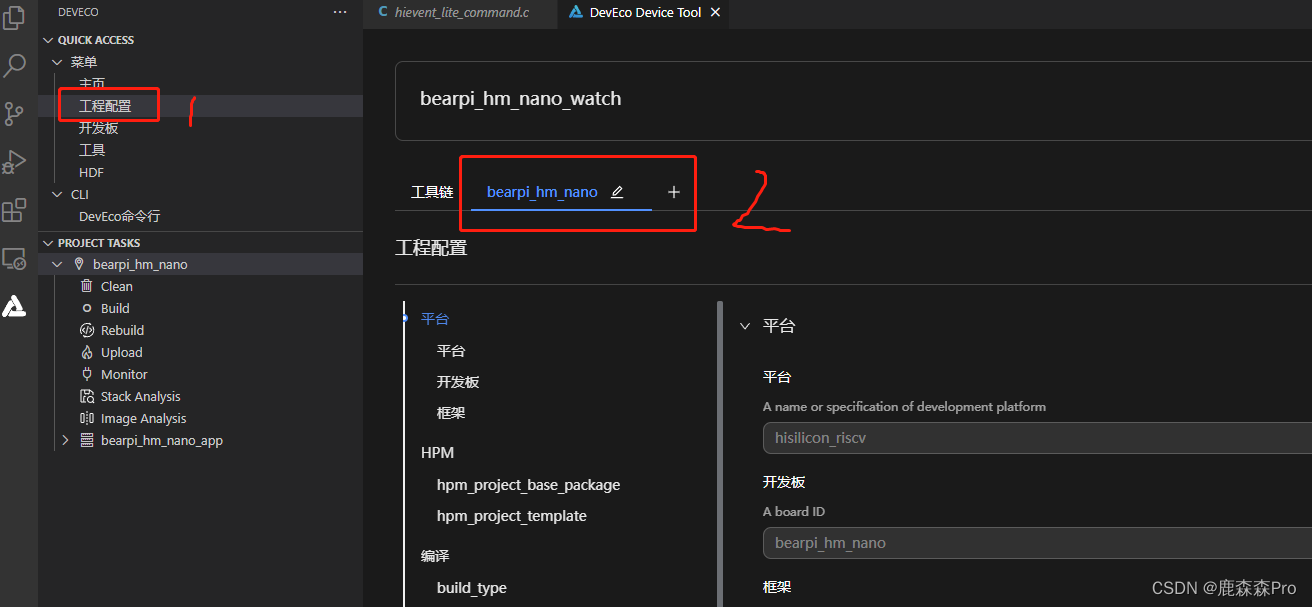Jump to hpm_project_base_package setting
The width and height of the screenshot is (1312, 607).
528,485
